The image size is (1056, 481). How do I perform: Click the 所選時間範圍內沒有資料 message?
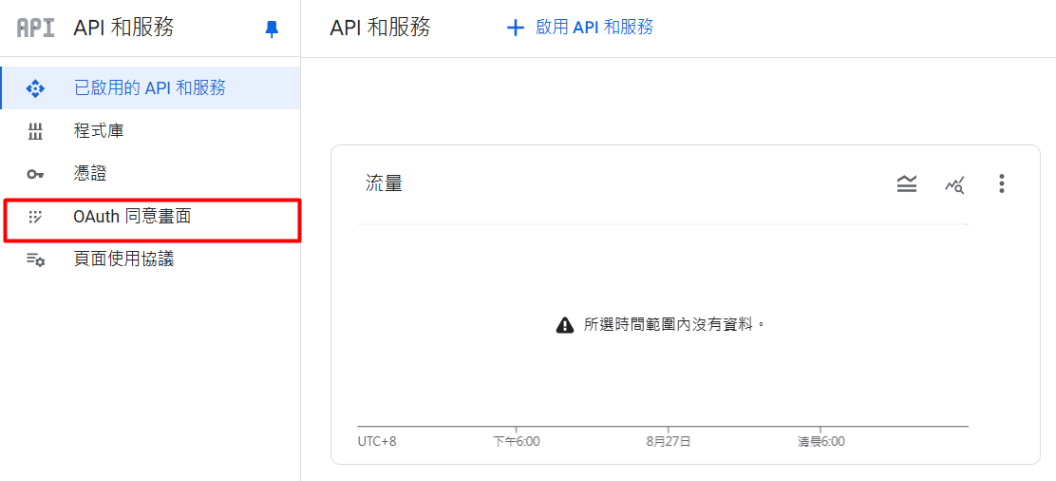(x=675, y=325)
